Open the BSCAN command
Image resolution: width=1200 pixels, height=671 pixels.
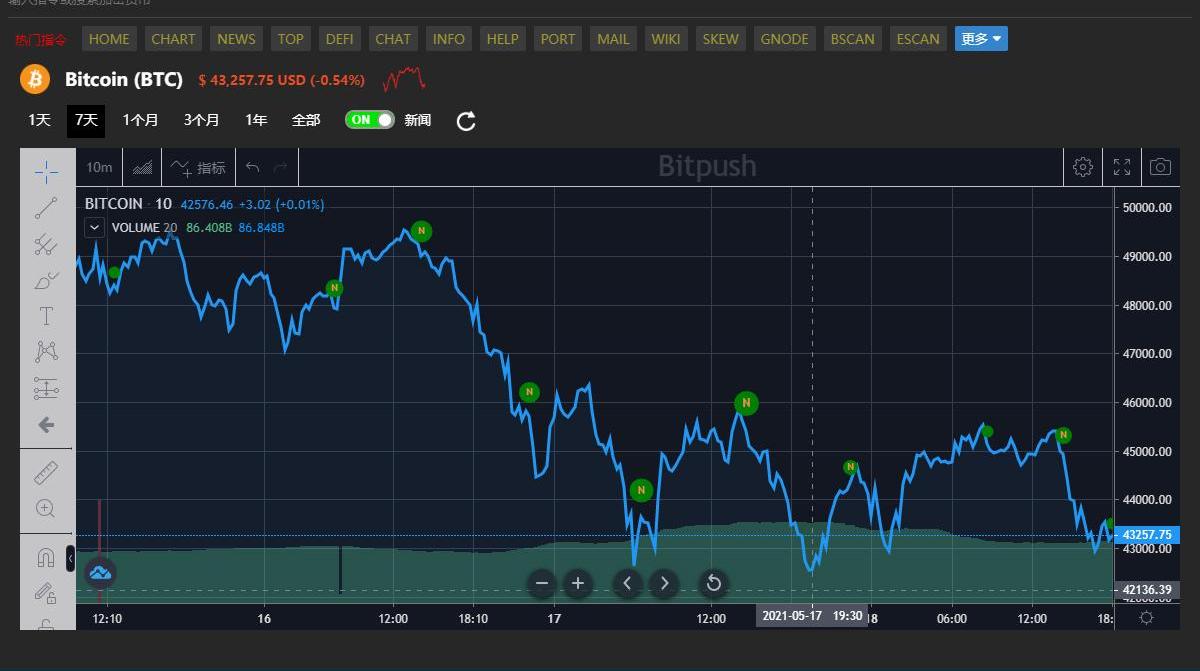pyautogui.click(x=852, y=39)
